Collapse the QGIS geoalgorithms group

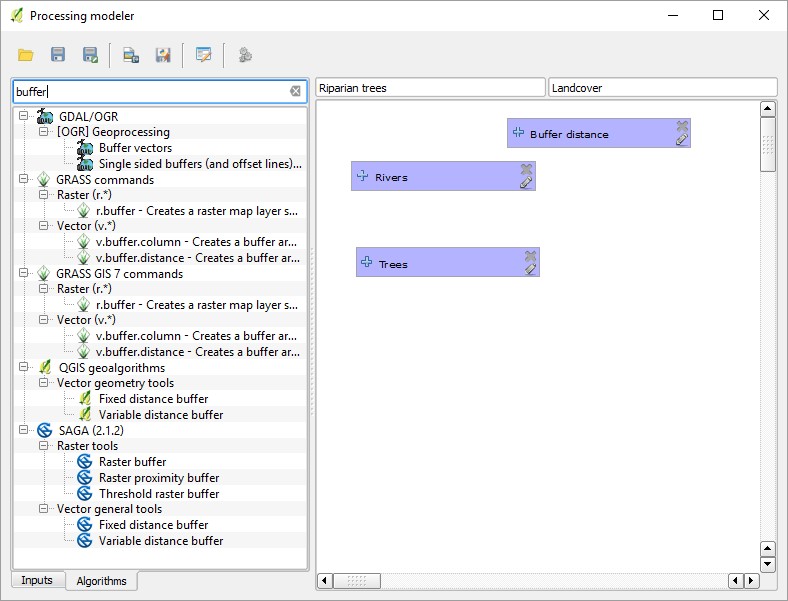tap(23, 366)
